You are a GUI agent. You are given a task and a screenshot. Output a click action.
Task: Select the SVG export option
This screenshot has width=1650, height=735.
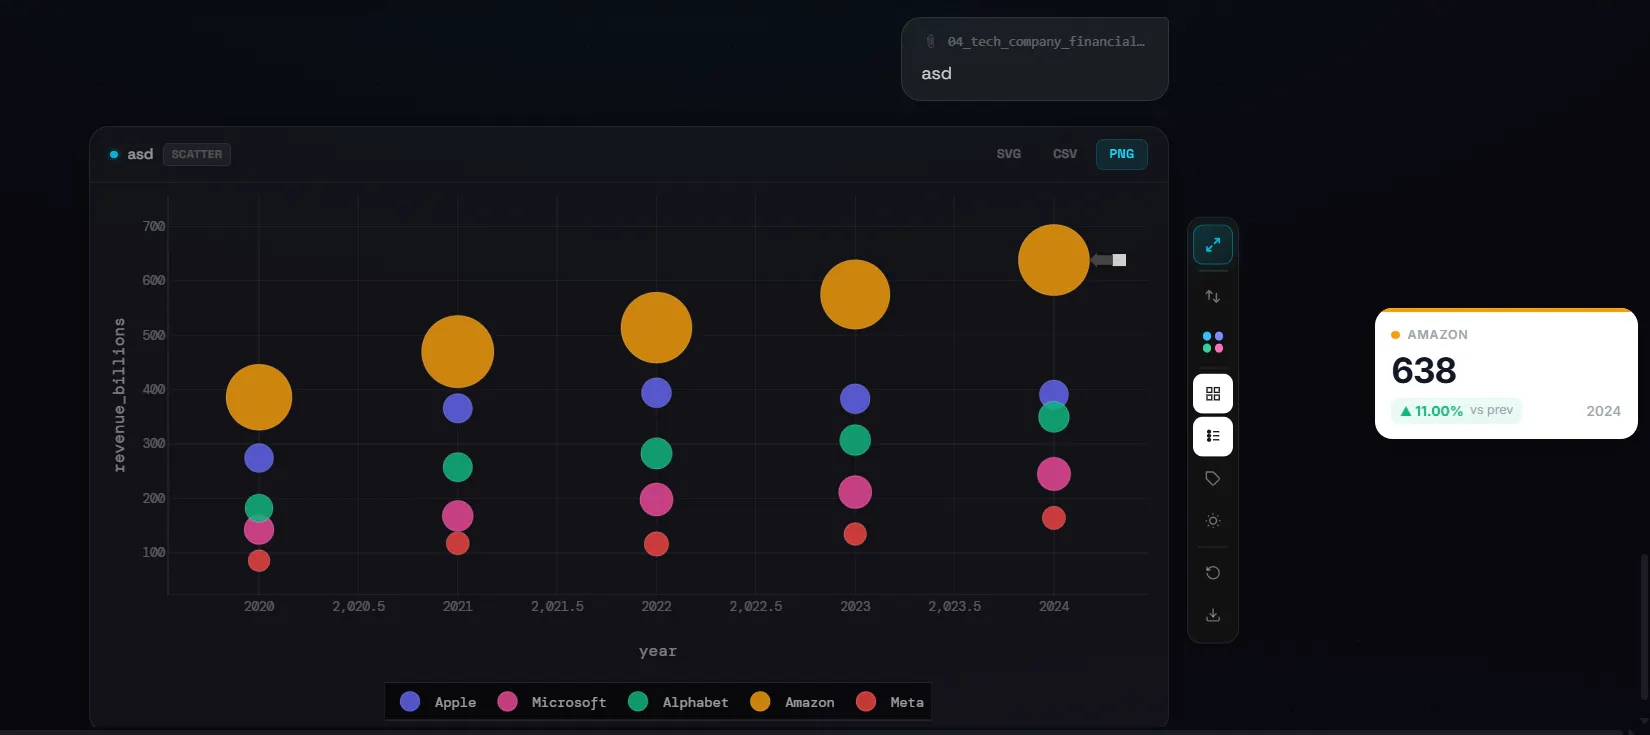(x=1009, y=154)
